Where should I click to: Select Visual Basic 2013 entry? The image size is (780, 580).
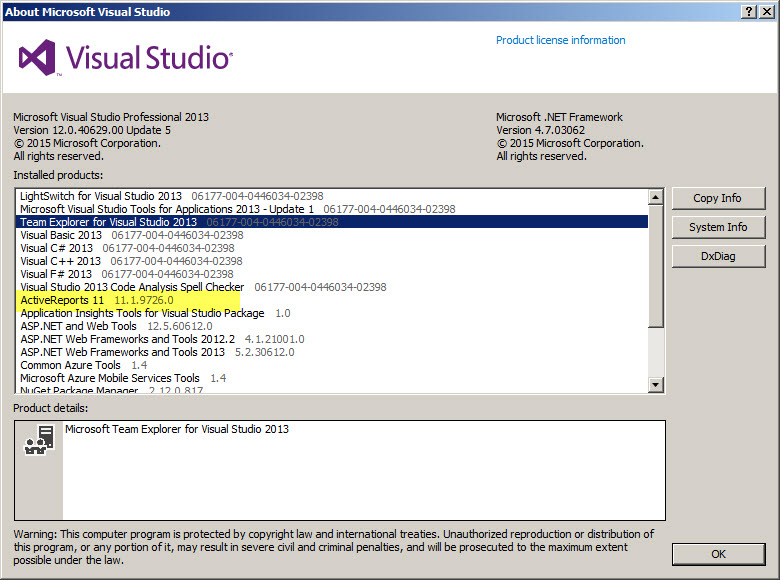[61, 235]
